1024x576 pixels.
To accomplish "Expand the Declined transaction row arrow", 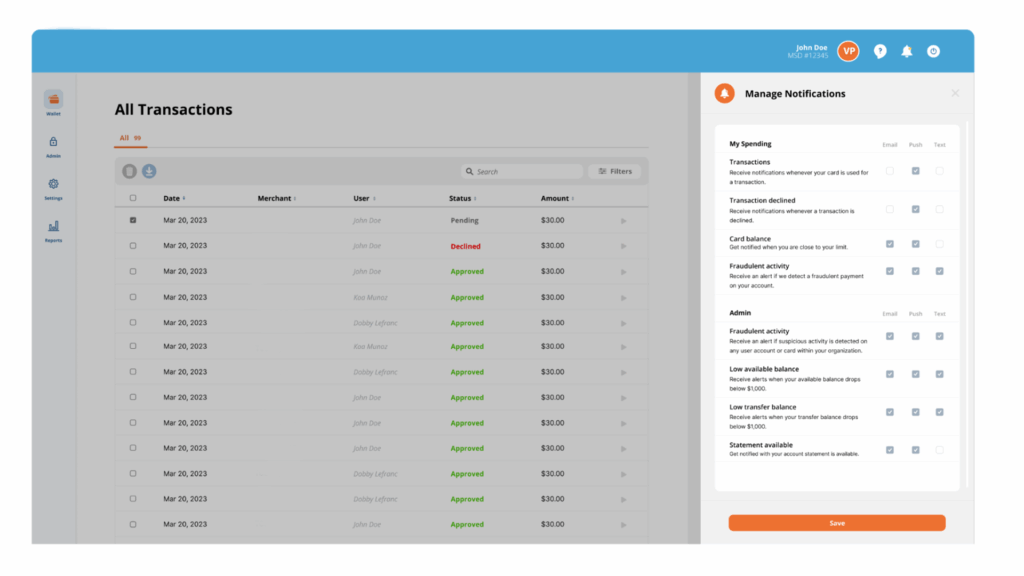I will coord(624,246).
